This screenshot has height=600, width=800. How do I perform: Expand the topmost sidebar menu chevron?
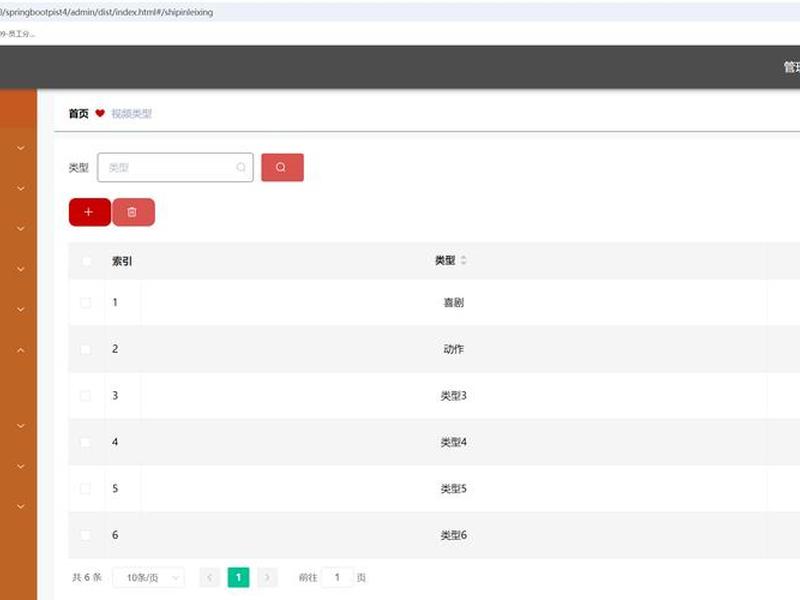[21, 148]
